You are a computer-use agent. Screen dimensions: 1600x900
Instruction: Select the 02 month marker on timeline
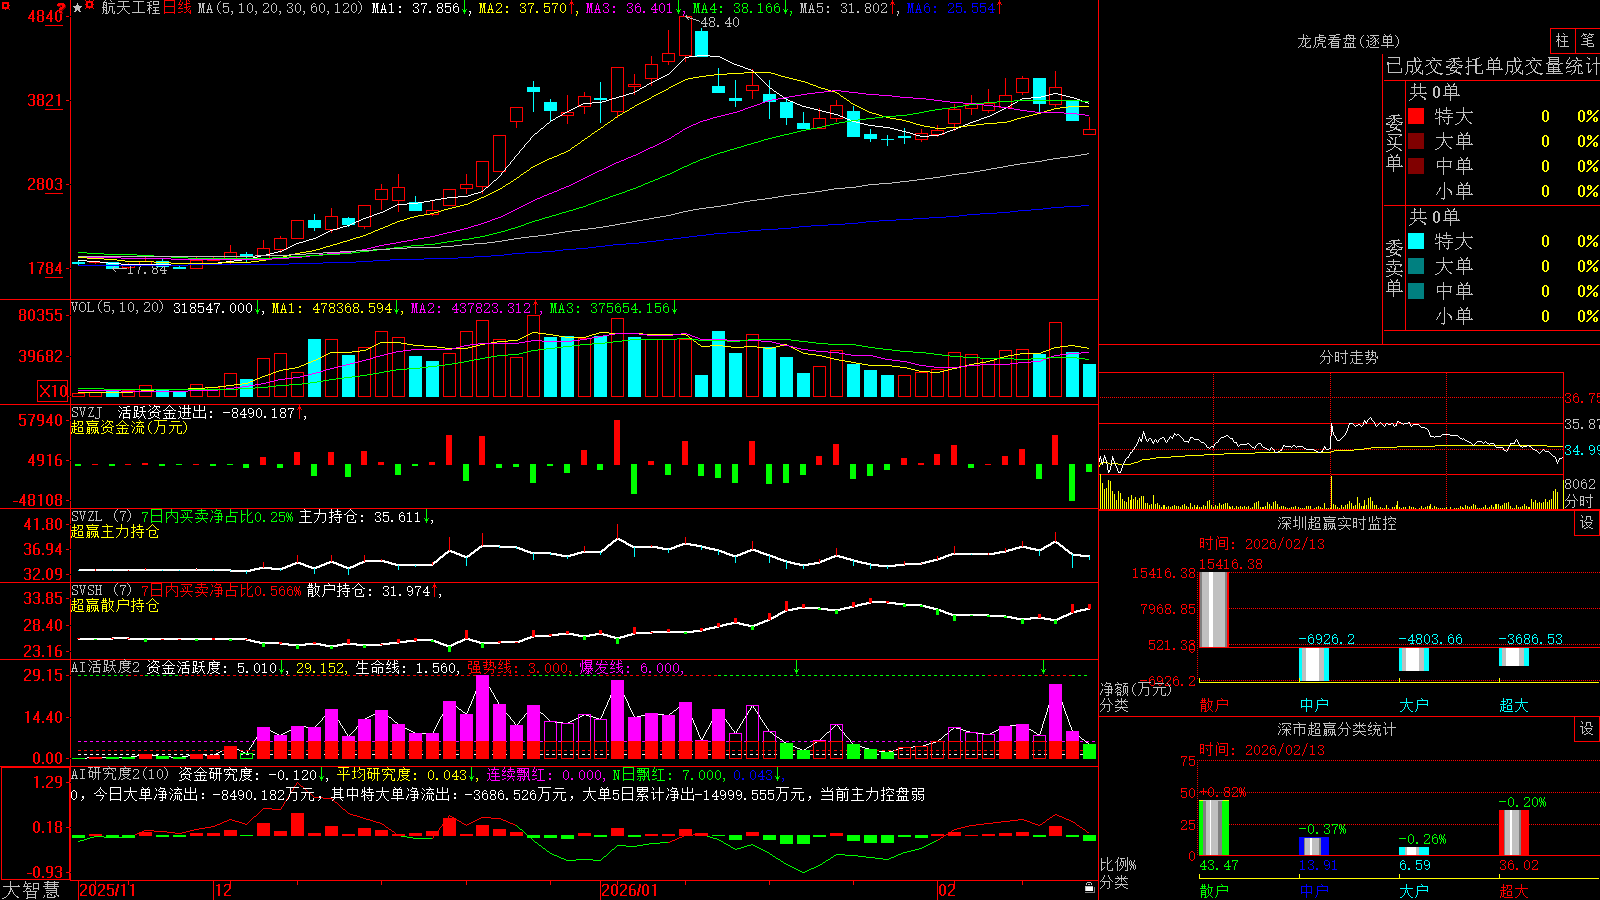coord(947,890)
